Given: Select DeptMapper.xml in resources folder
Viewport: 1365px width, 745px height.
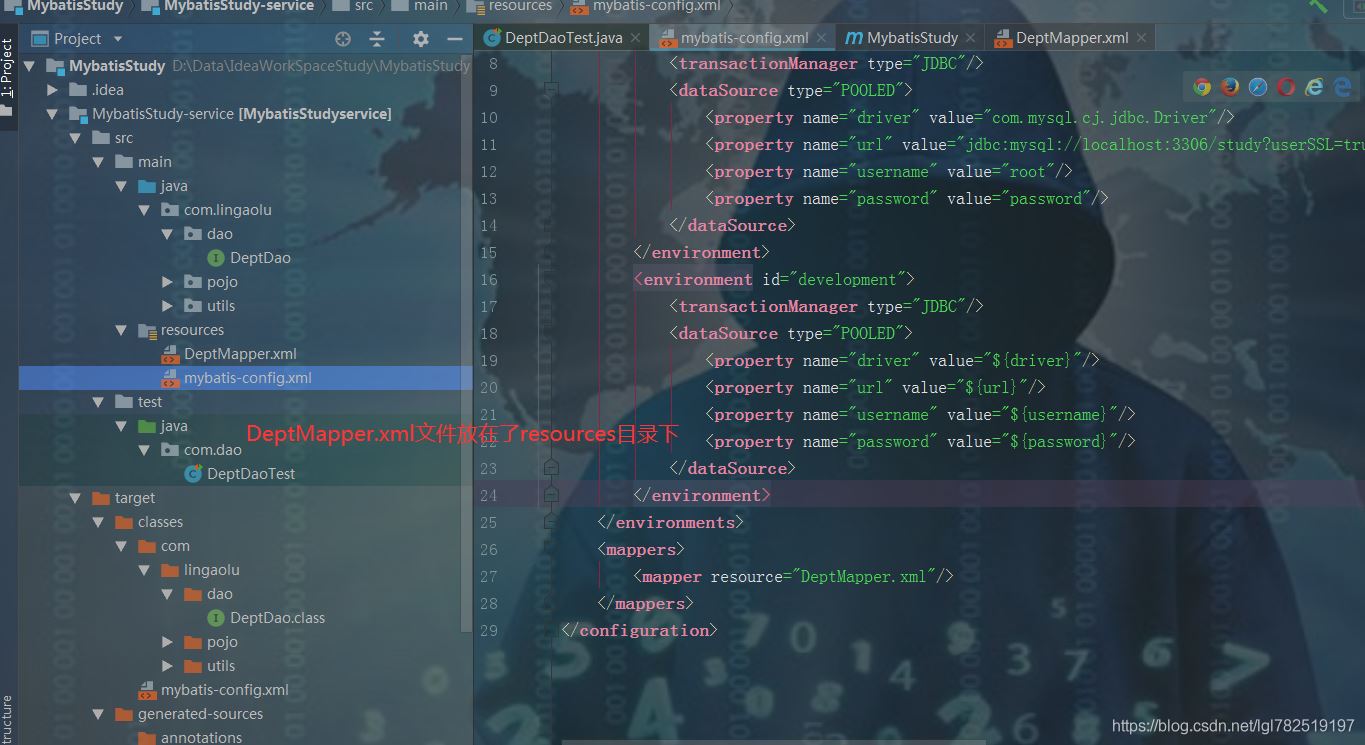Looking at the screenshot, I should (x=240, y=354).
